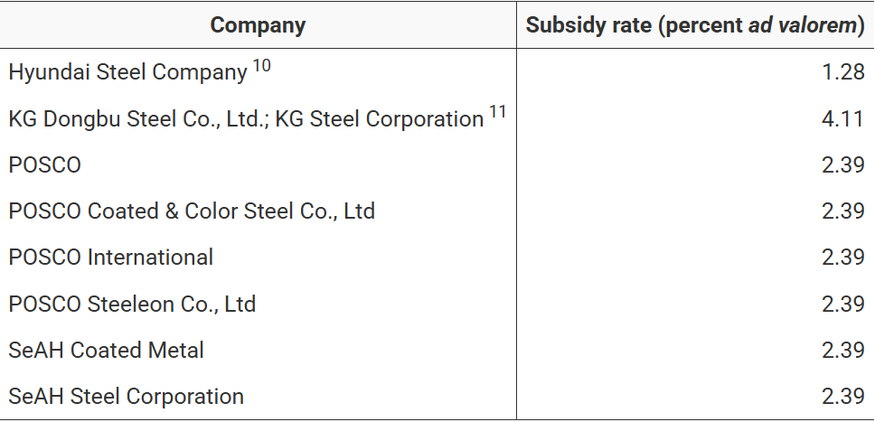Click the 4.11 subsidy rate value
This screenshot has width=875, height=422.
(x=843, y=119)
